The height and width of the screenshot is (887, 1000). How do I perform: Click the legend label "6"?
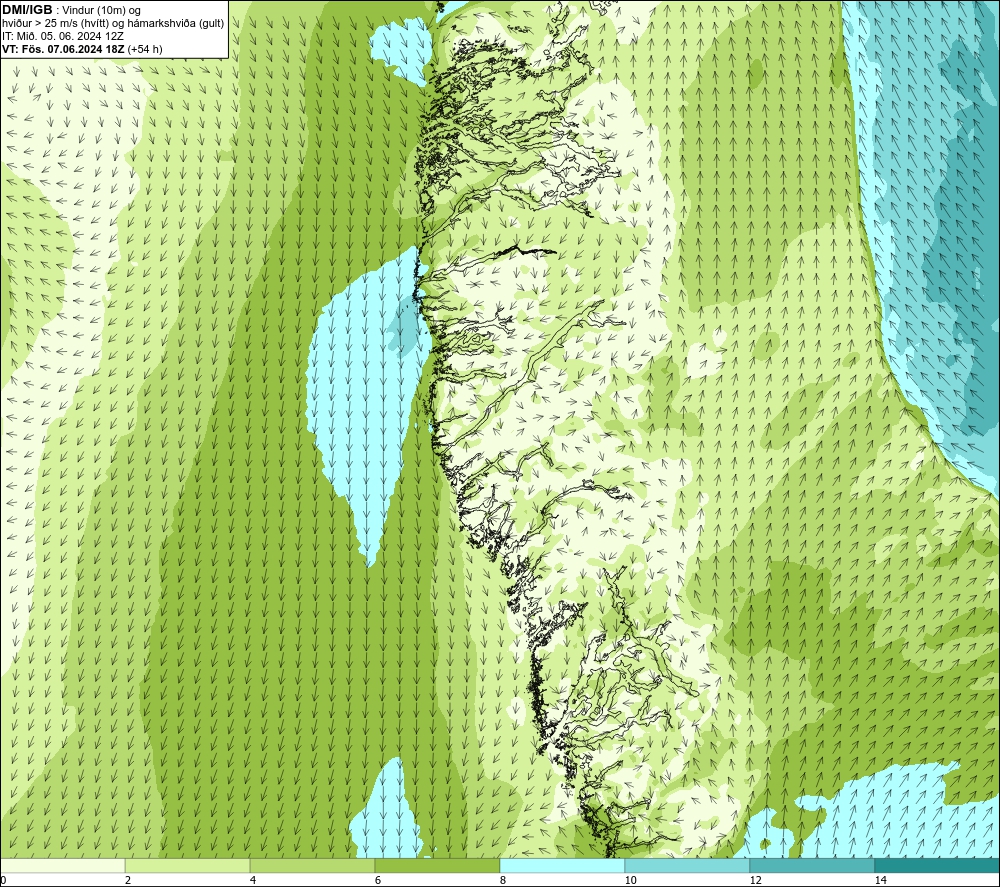[x=378, y=880]
